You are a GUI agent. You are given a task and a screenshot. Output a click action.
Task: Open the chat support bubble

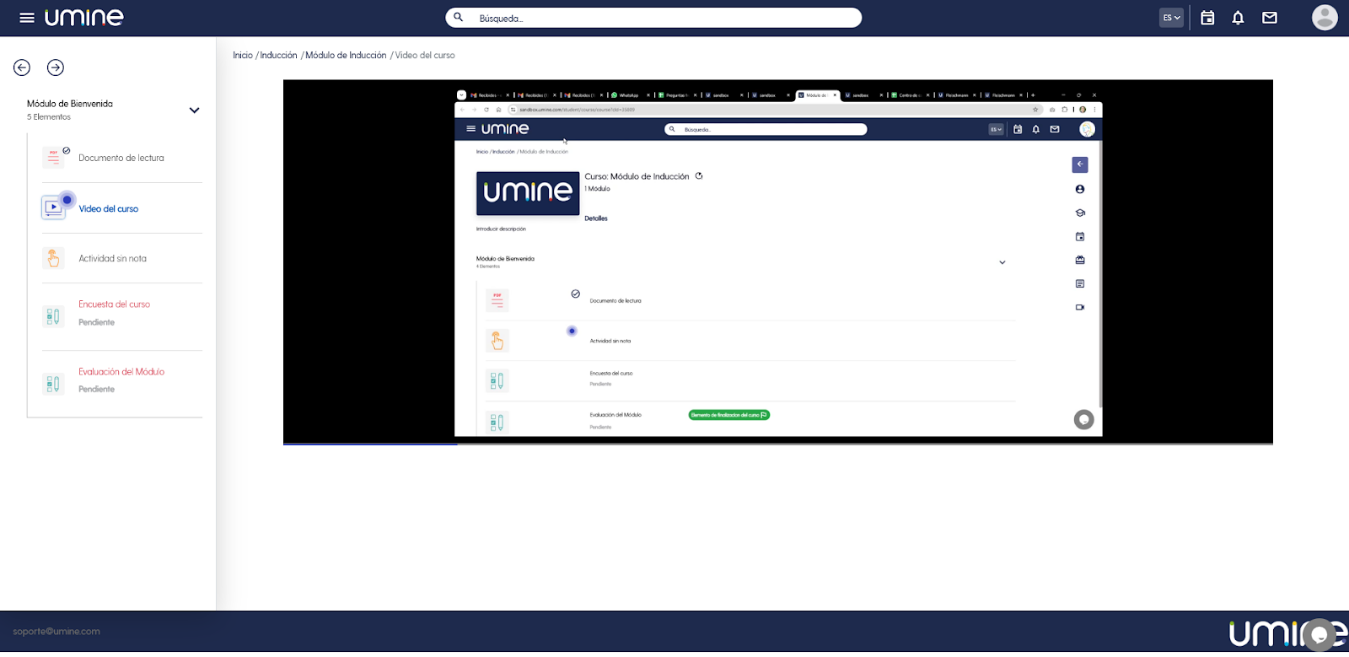click(1320, 634)
